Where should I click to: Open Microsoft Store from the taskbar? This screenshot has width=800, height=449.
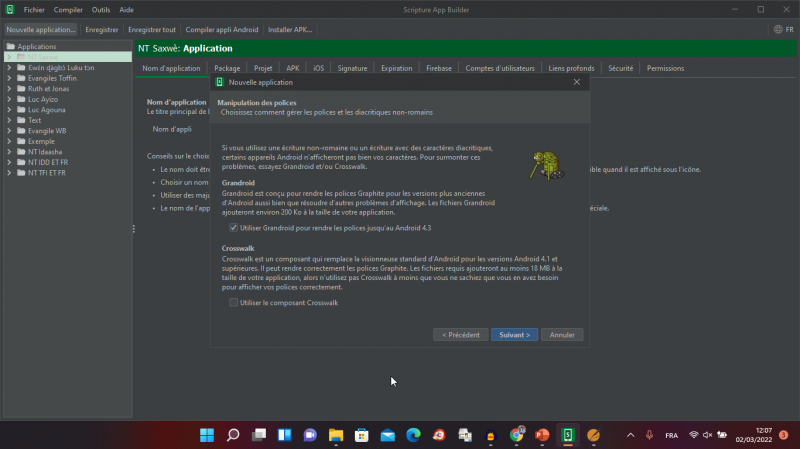pyautogui.click(x=362, y=435)
